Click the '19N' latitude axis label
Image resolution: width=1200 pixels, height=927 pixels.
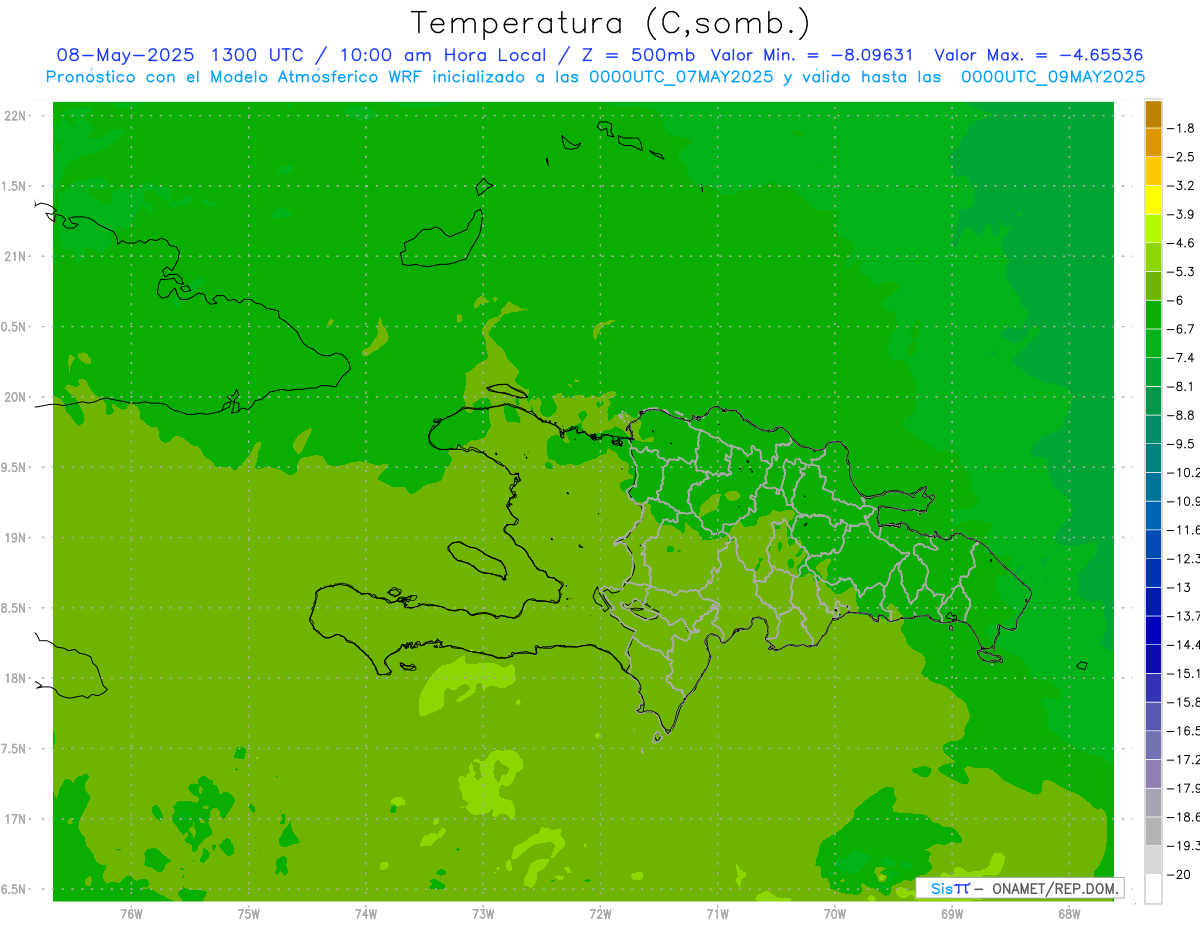(x=16, y=538)
